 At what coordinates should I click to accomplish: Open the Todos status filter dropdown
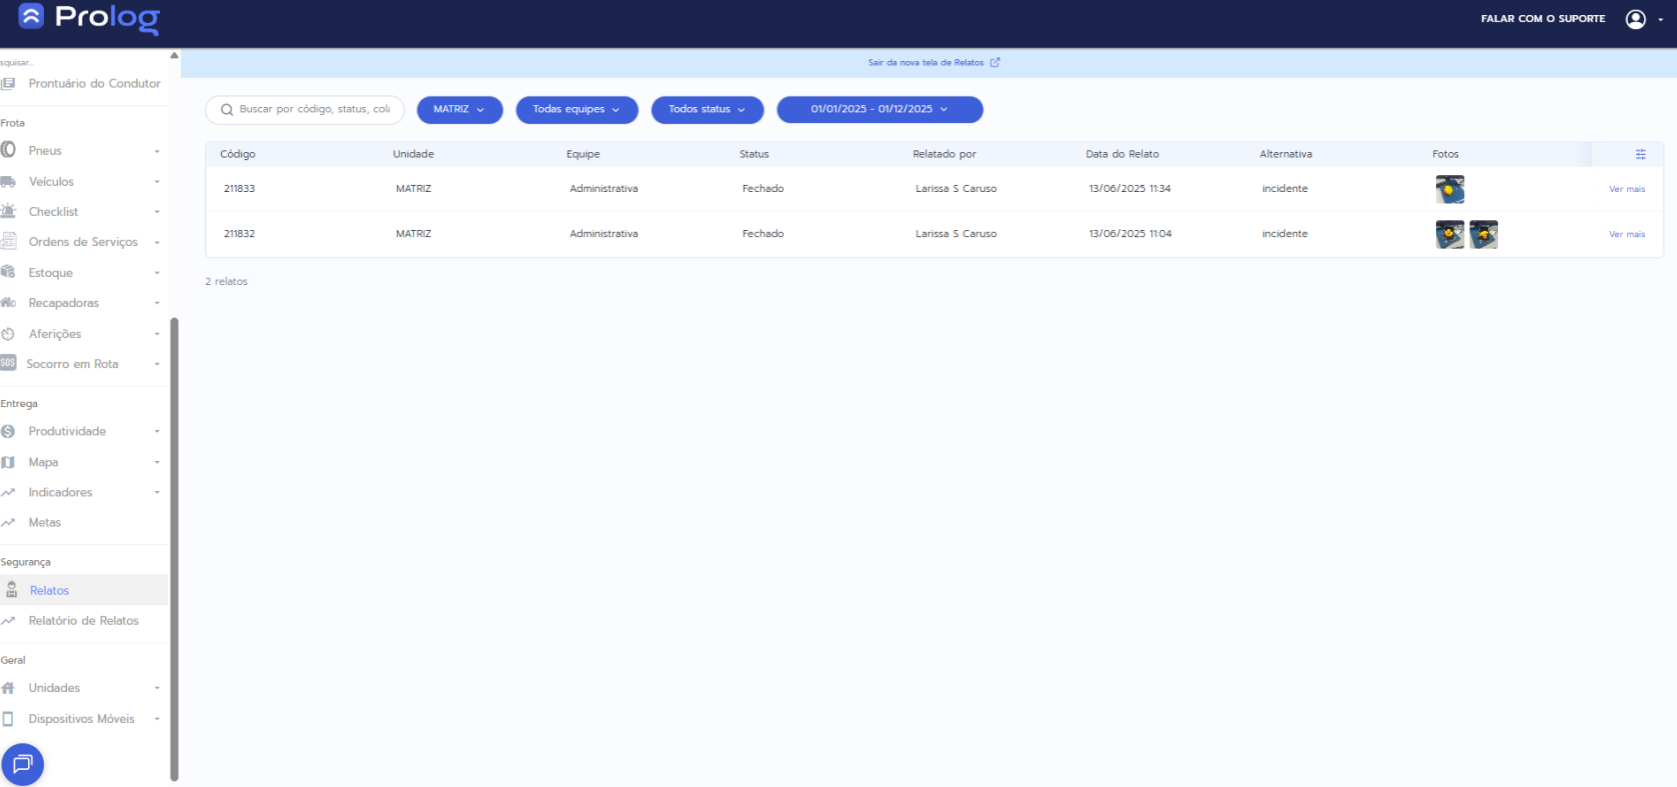tap(707, 109)
